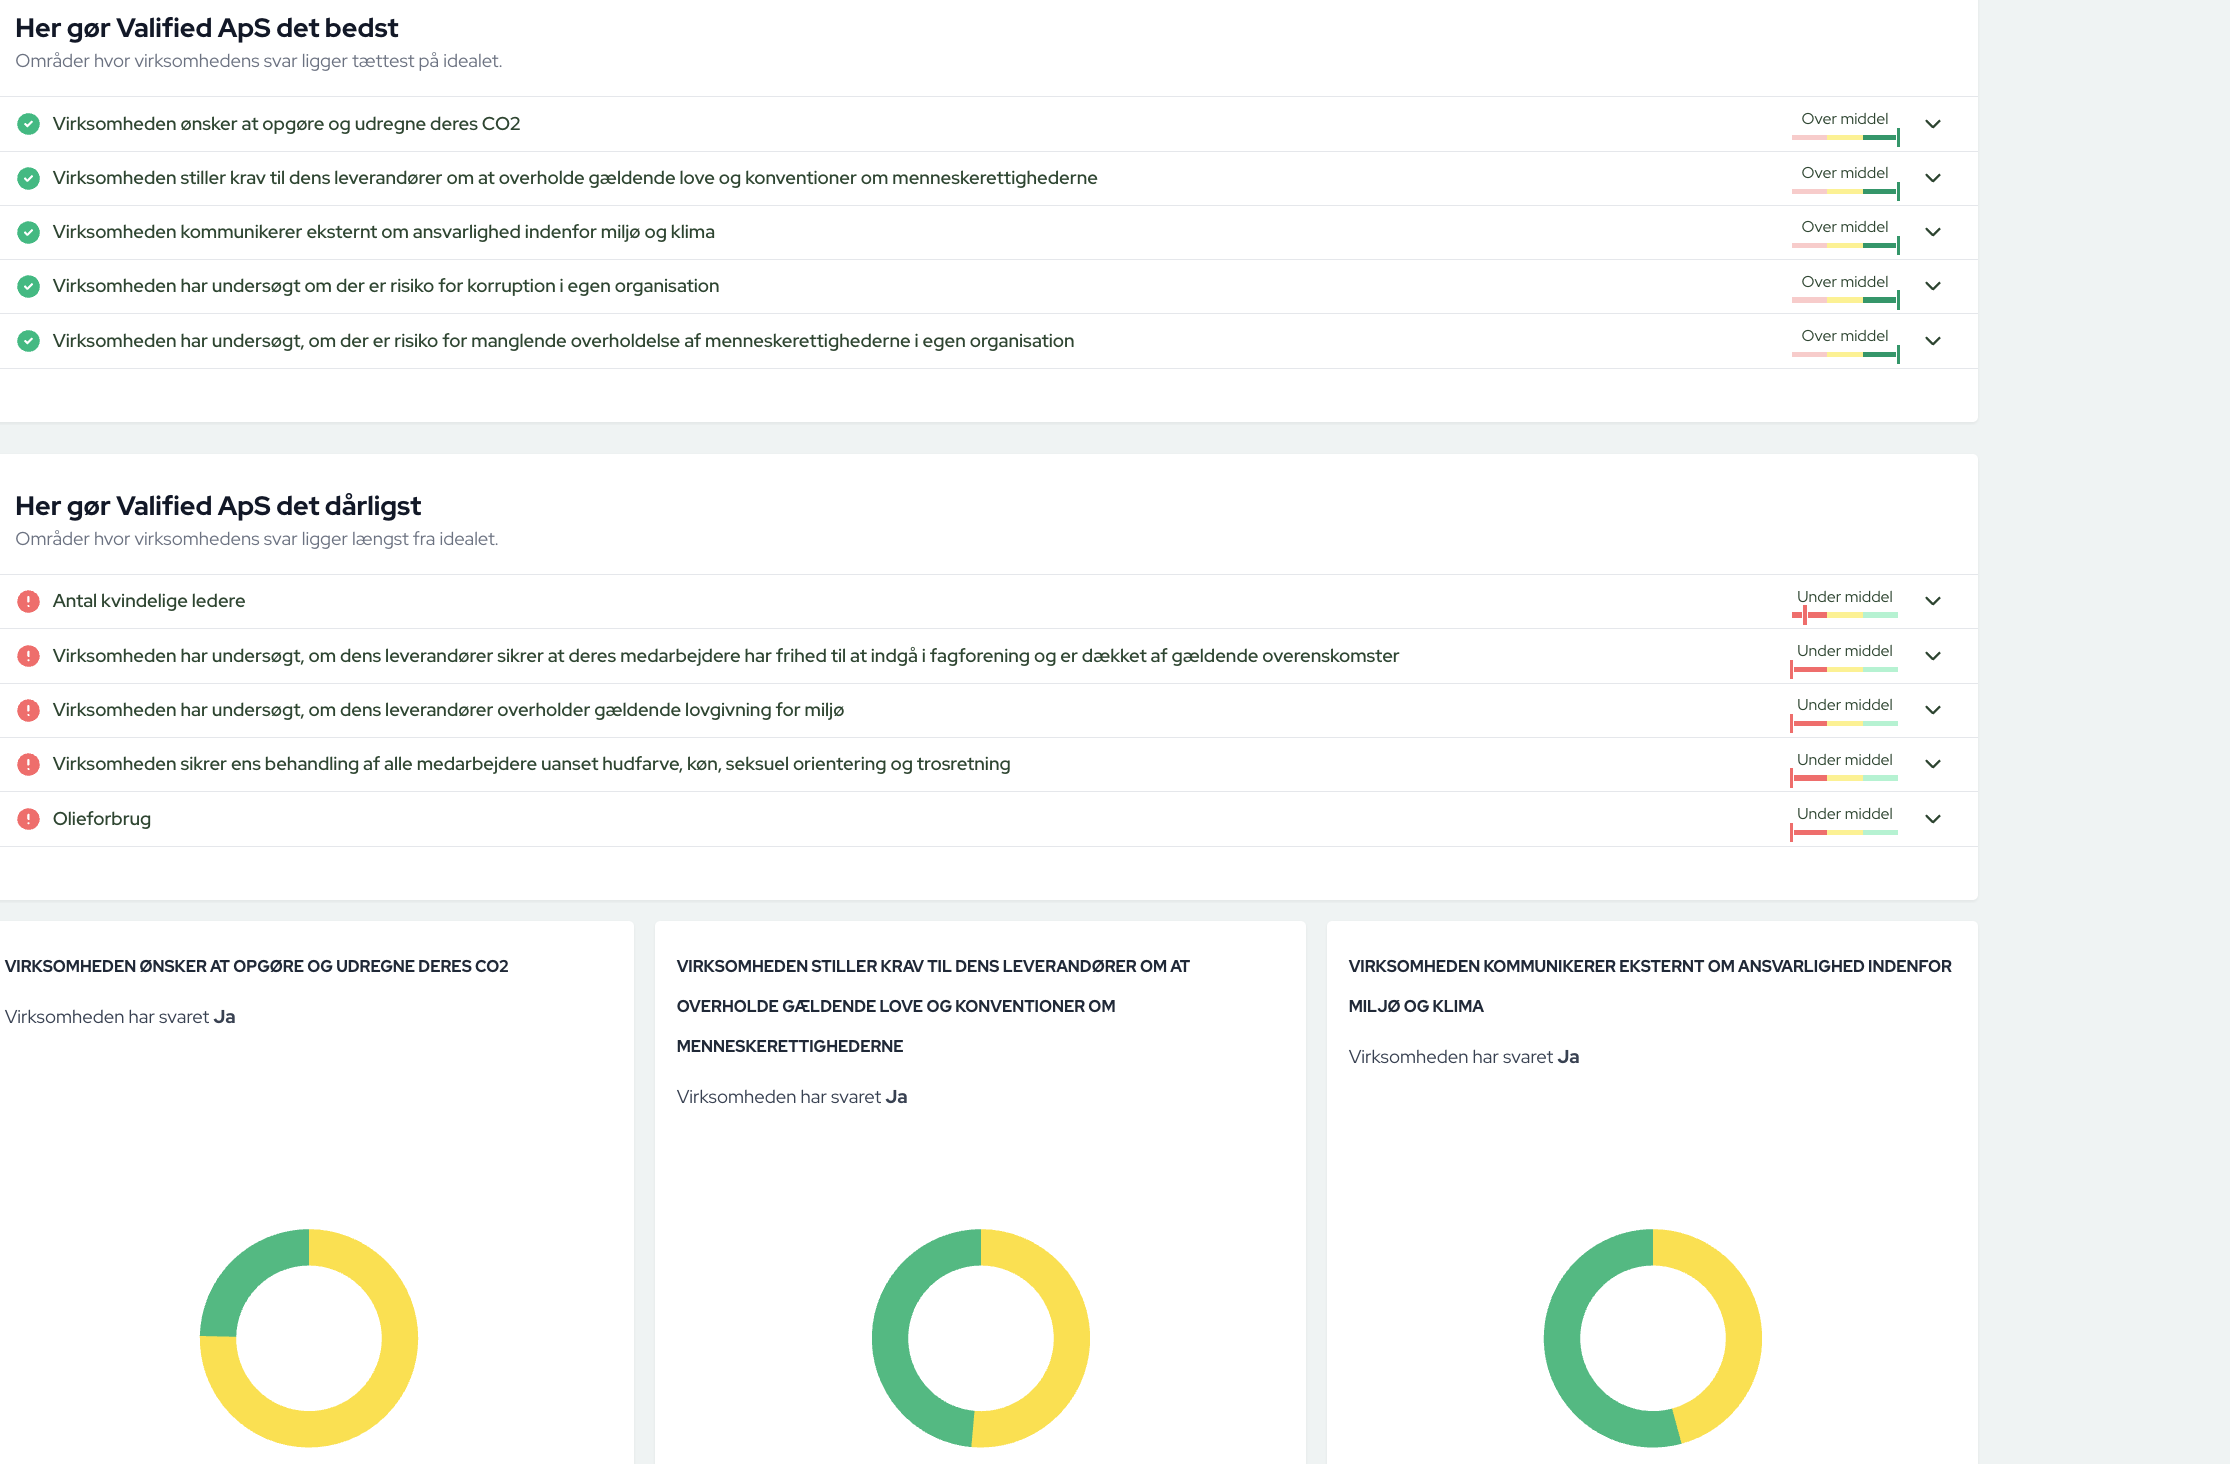Image resolution: width=2230 pixels, height=1464 pixels.
Task: Click the warning icon beside Antal kvindelige ledere
Action: coord(28,601)
